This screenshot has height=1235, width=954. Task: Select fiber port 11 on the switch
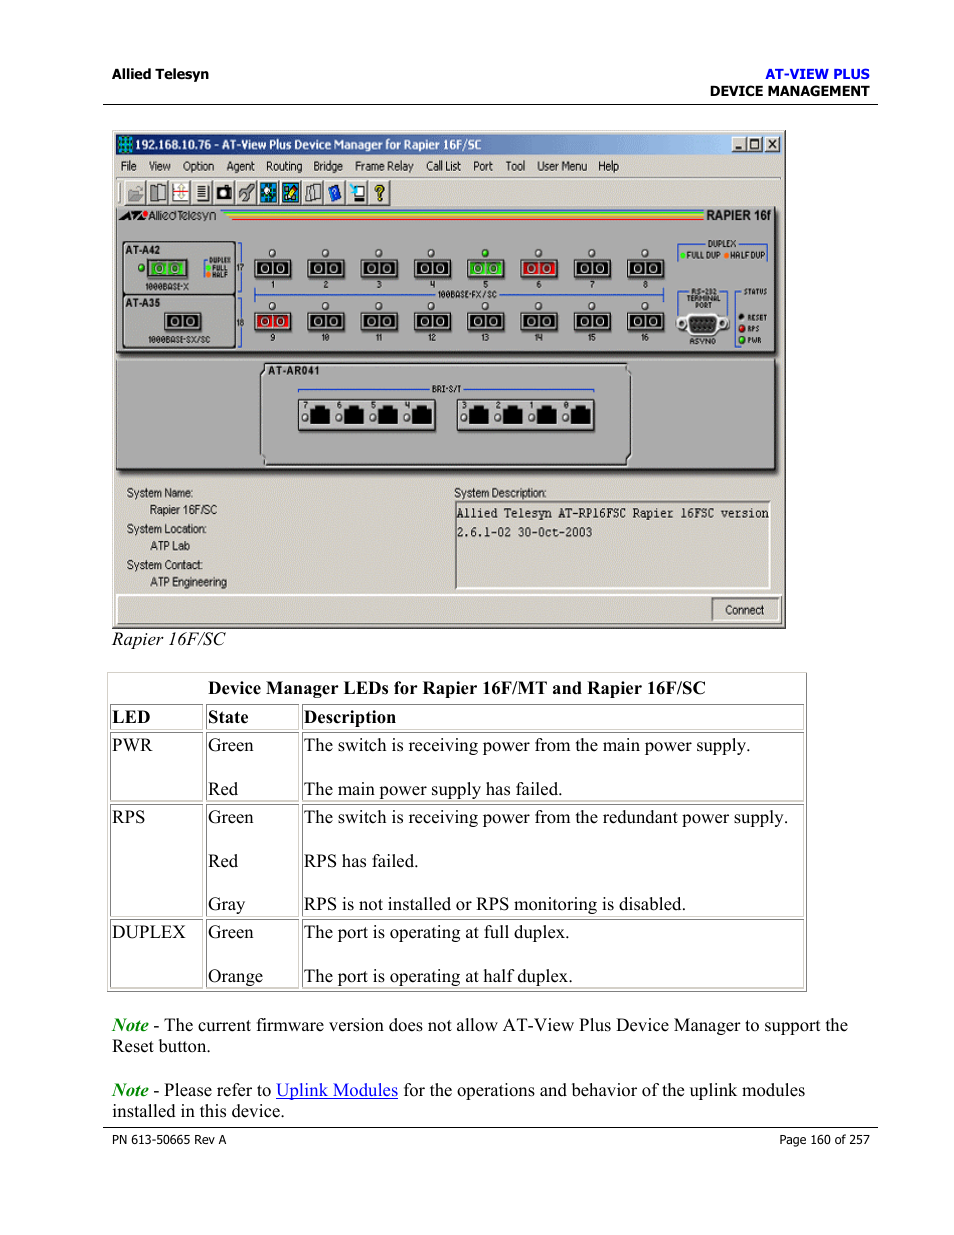pyautogui.click(x=379, y=321)
